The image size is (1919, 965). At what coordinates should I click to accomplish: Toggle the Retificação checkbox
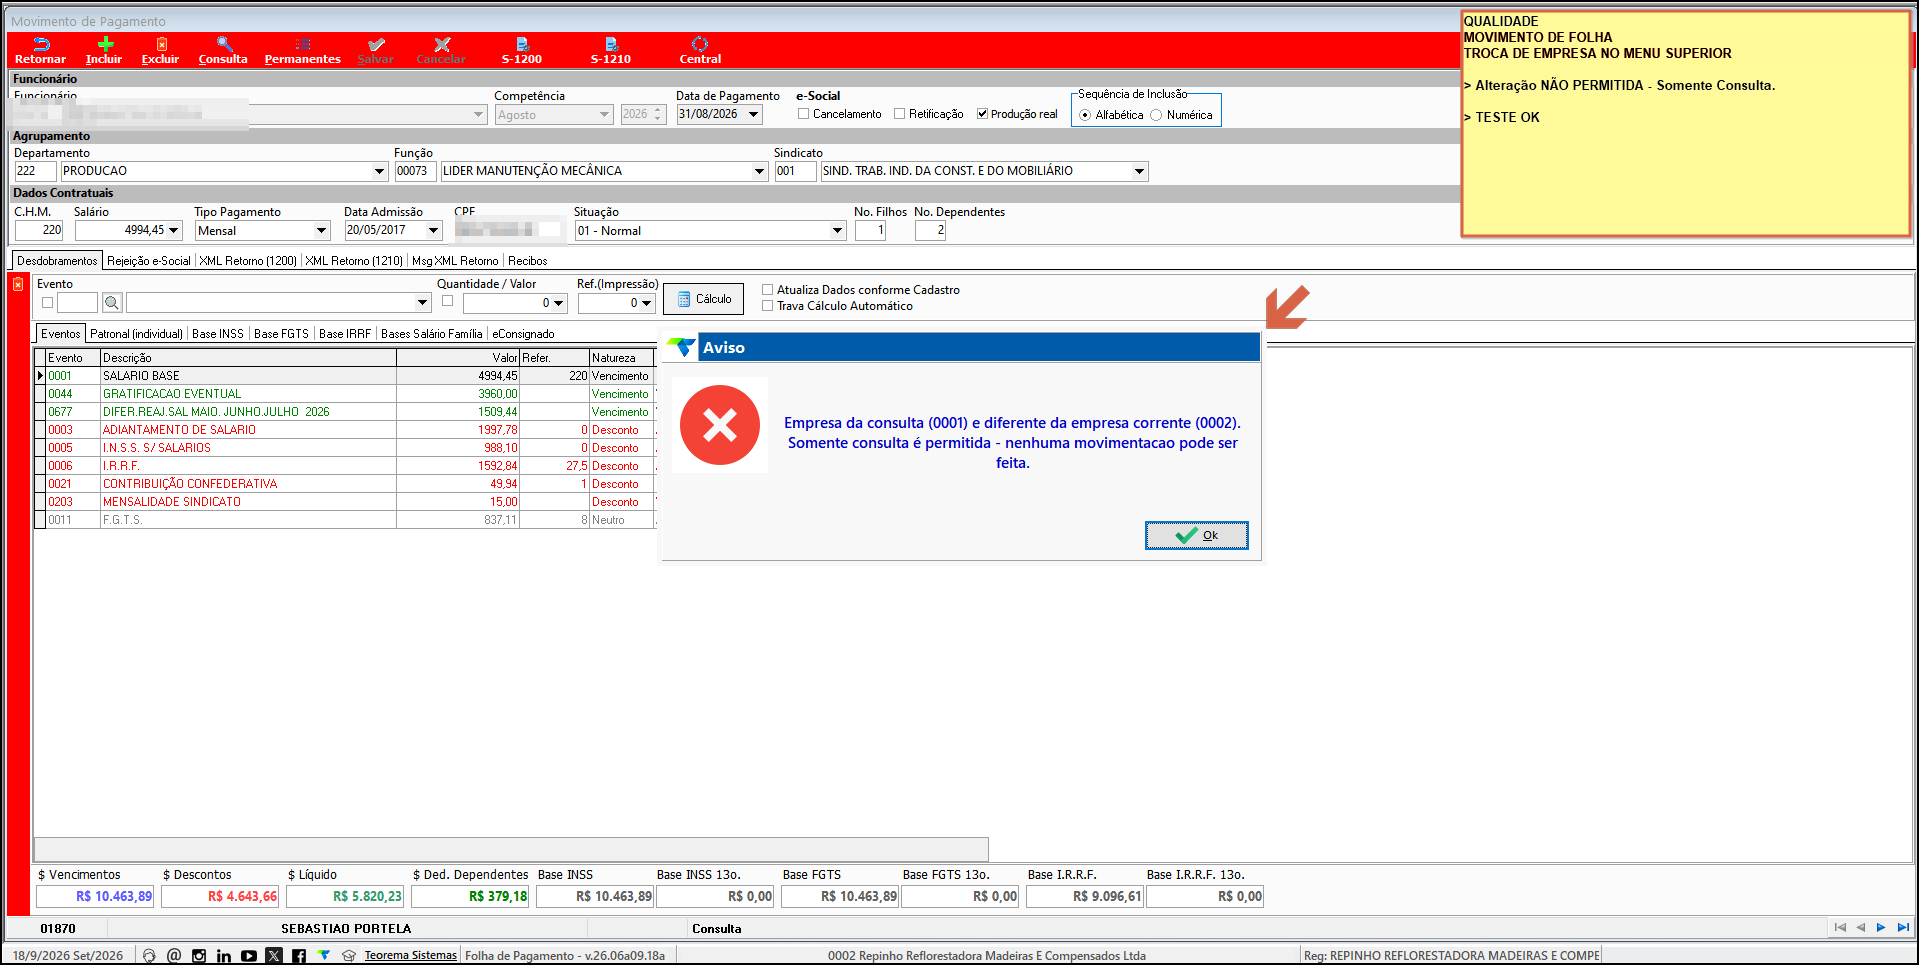point(899,114)
